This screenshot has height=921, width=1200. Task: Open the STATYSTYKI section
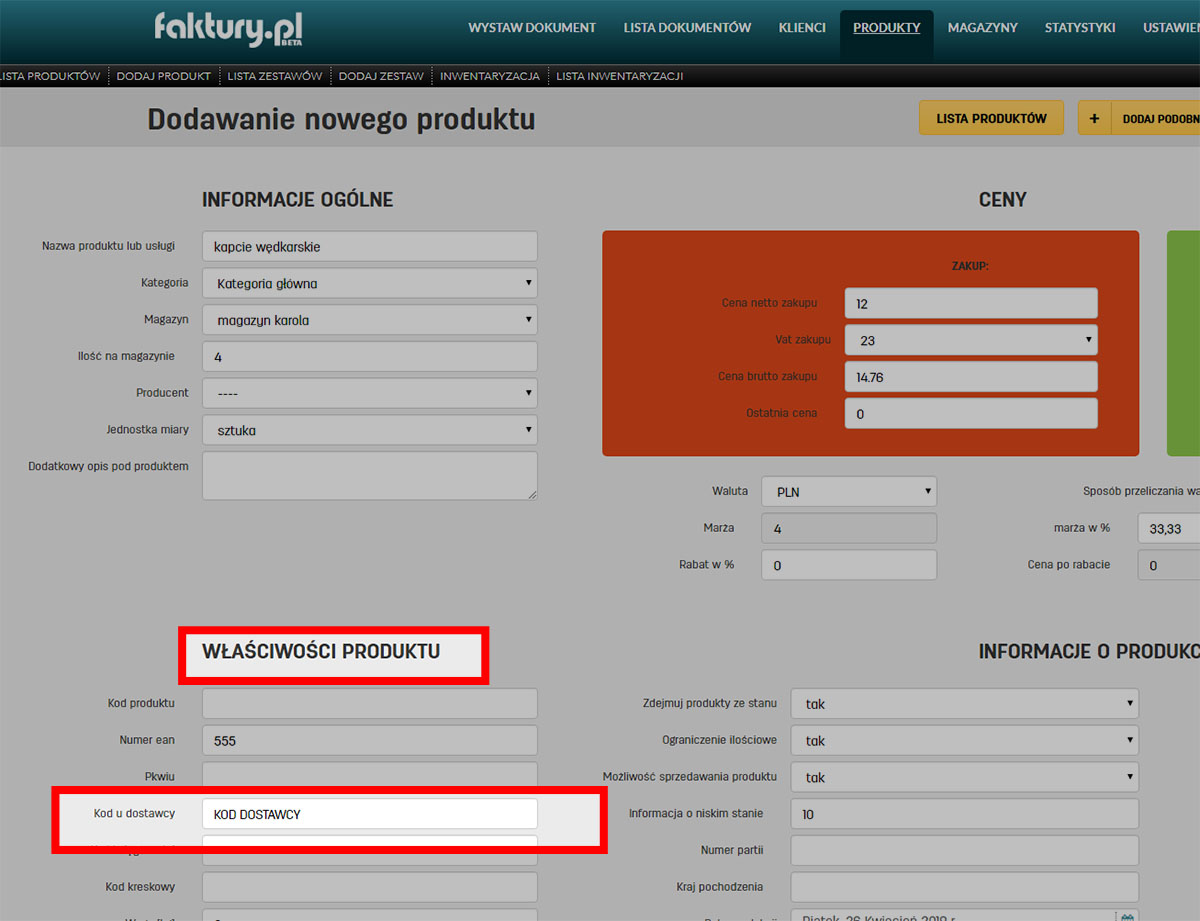(1080, 28)
